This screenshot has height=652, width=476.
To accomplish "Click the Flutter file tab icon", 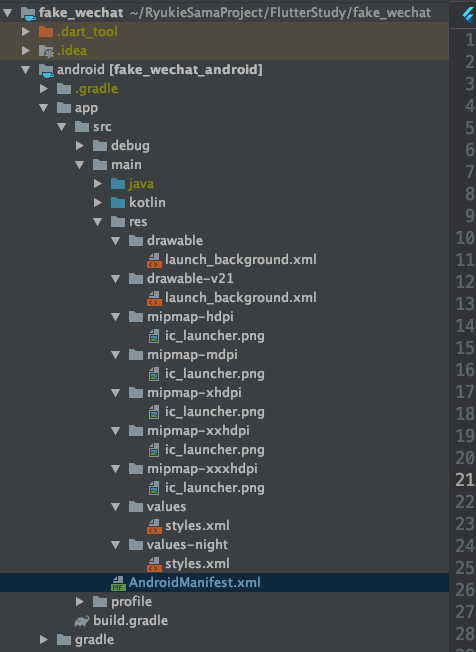I will click(469, 15).
